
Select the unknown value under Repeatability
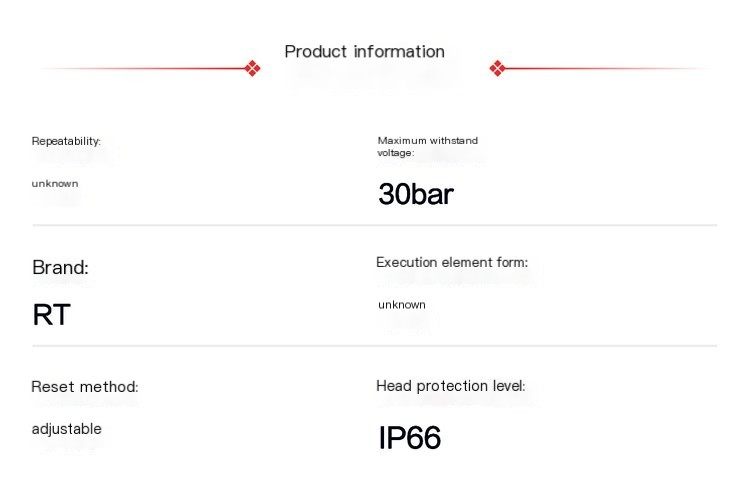pyautogui.click(x=55, y=184)
